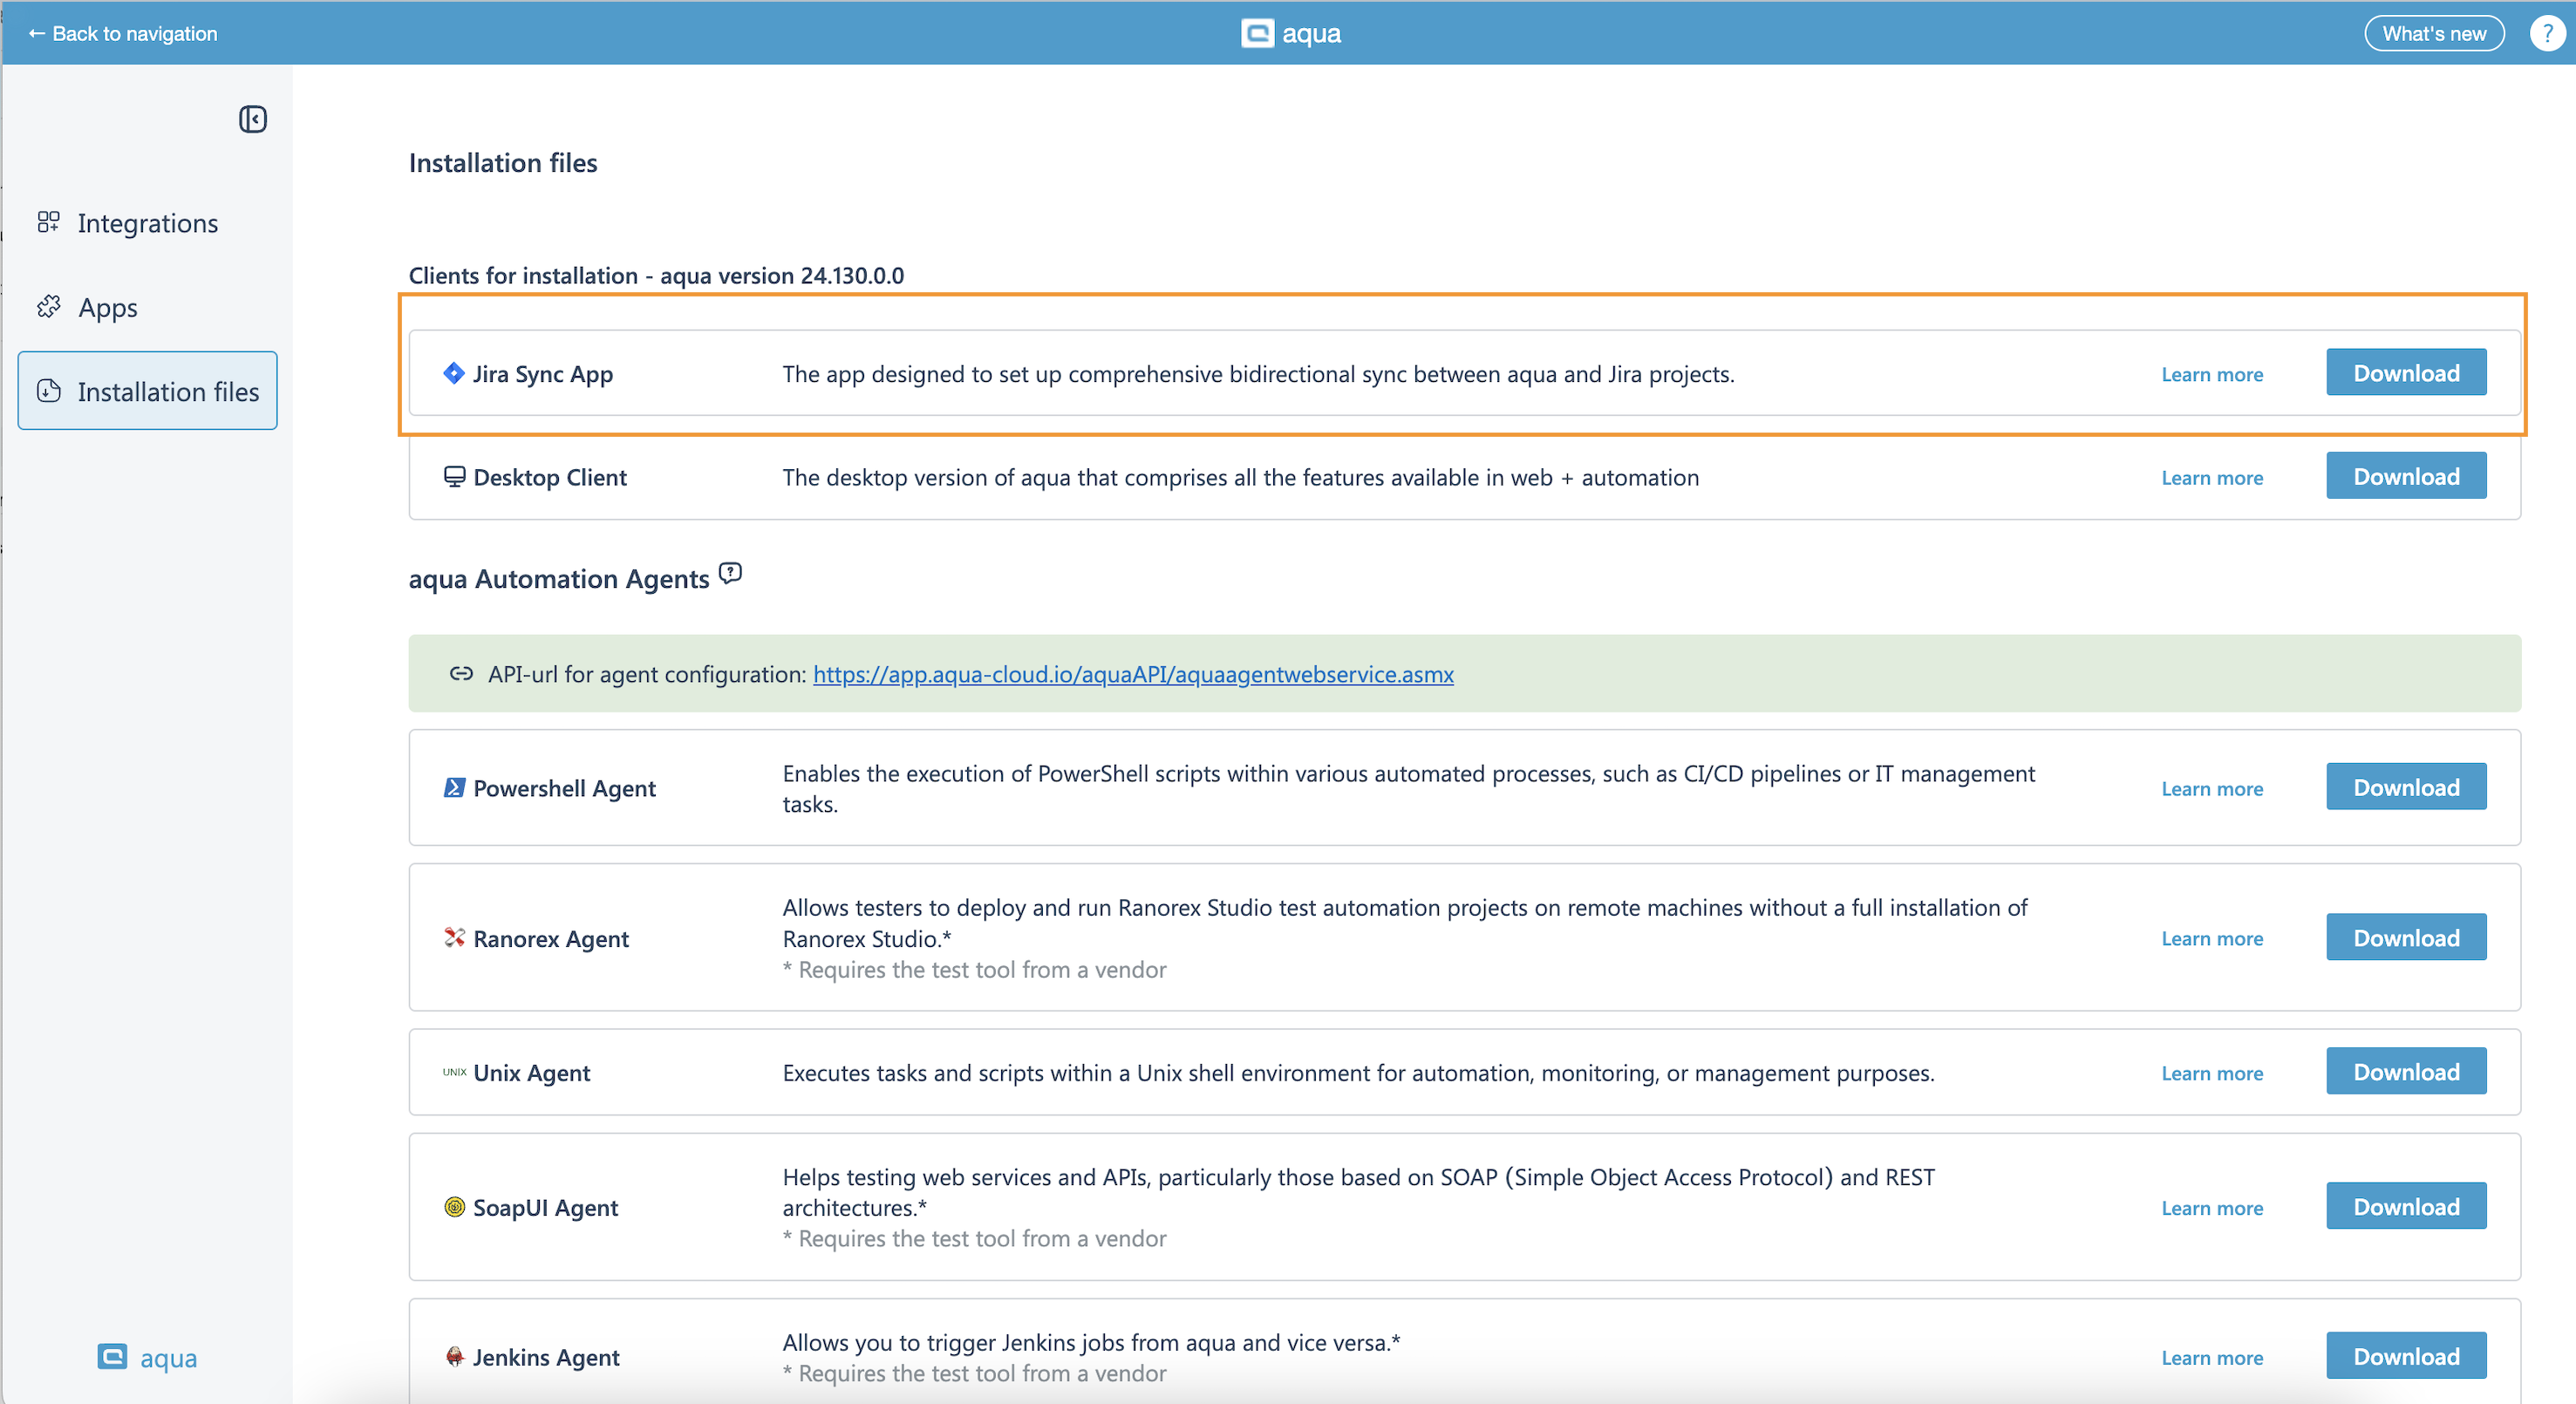Click the help question mark icon
The height and width of the screenshot is (1404, 2576).
pyautogui.click(x=2547, y=33)
